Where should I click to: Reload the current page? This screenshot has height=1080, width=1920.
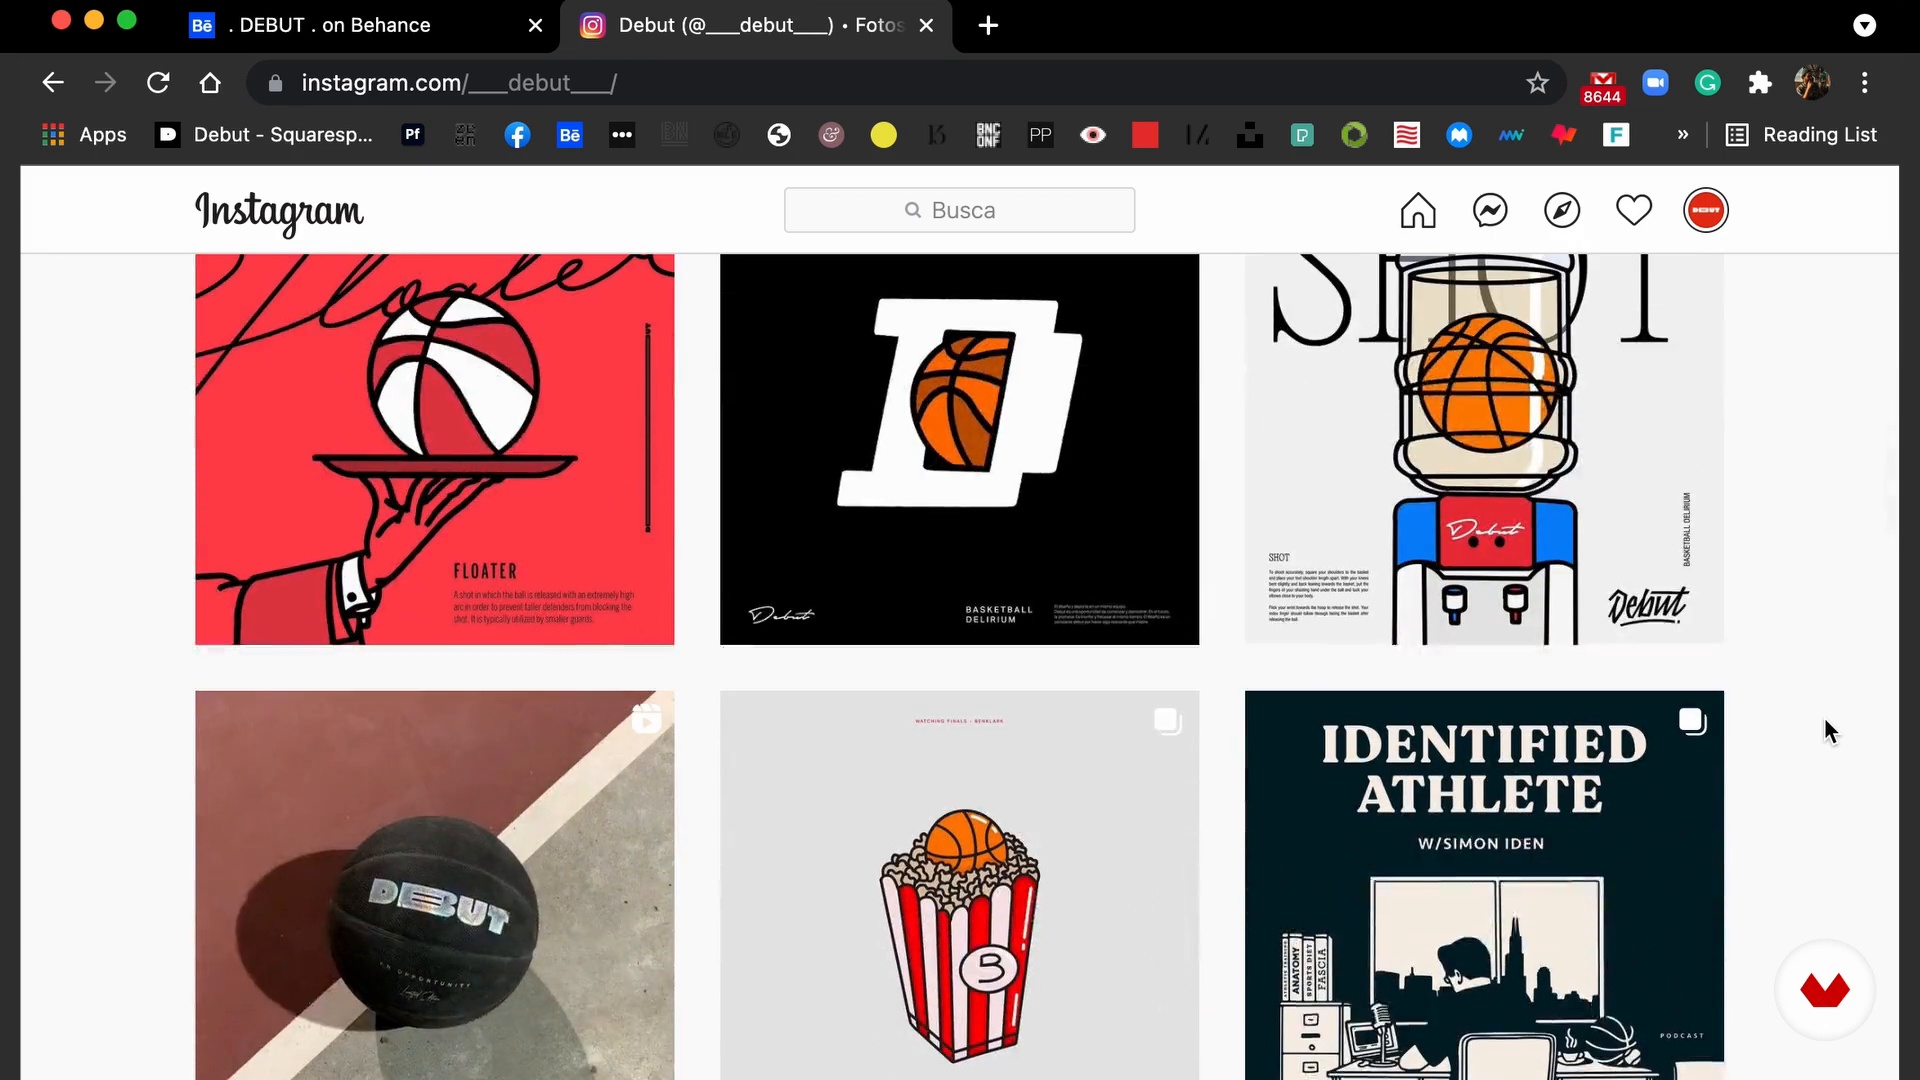(x=158, y=83)
